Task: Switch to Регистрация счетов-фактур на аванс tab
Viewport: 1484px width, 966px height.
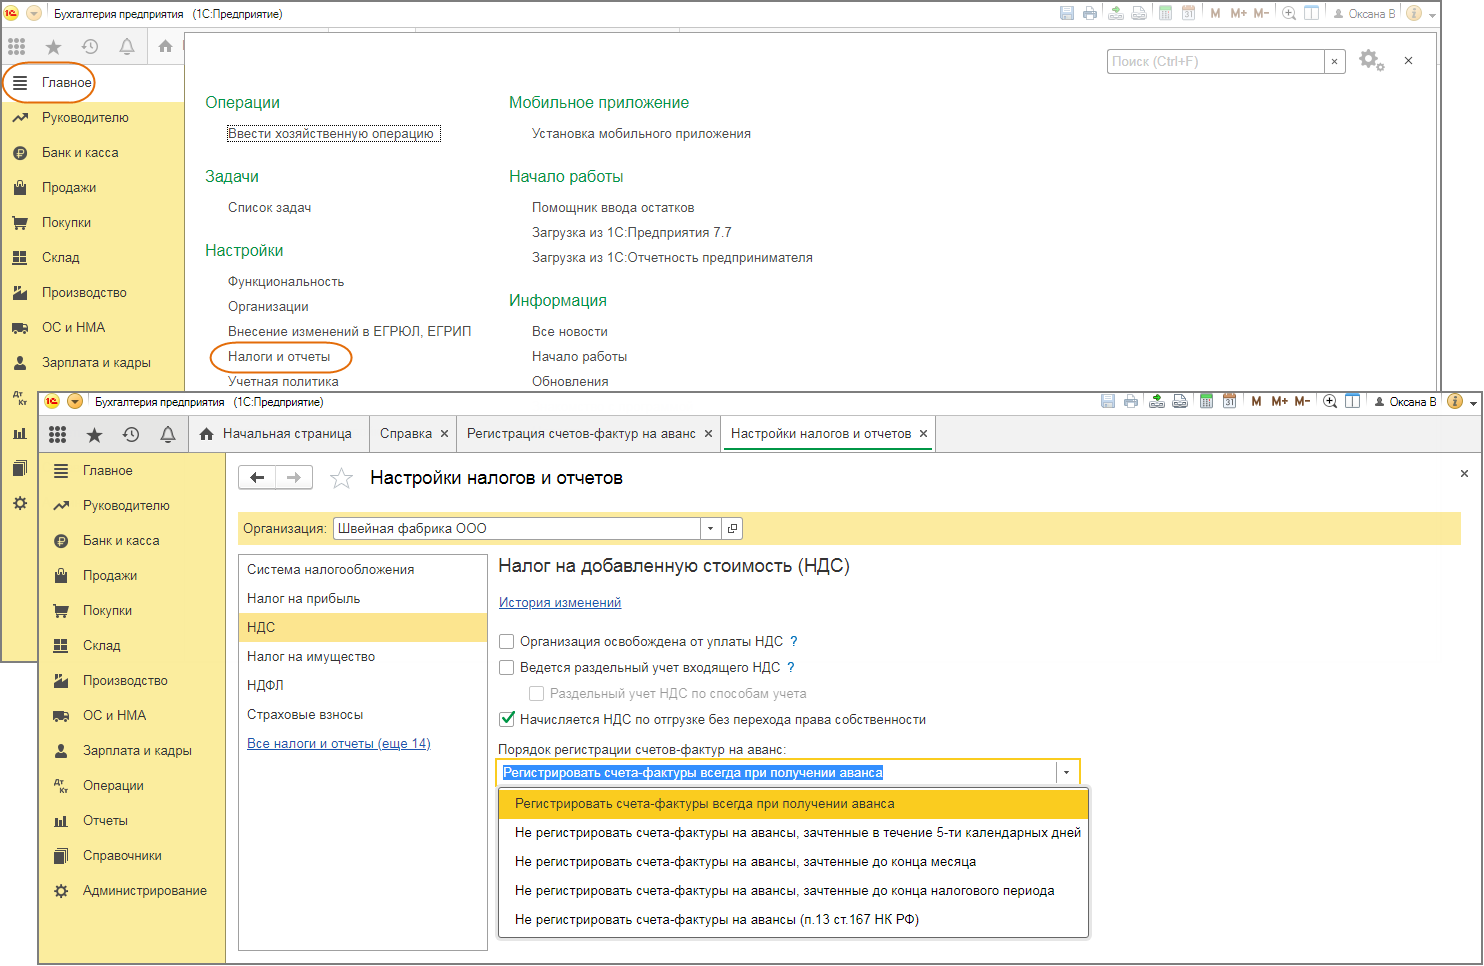Action: click(x=581, y=434)
